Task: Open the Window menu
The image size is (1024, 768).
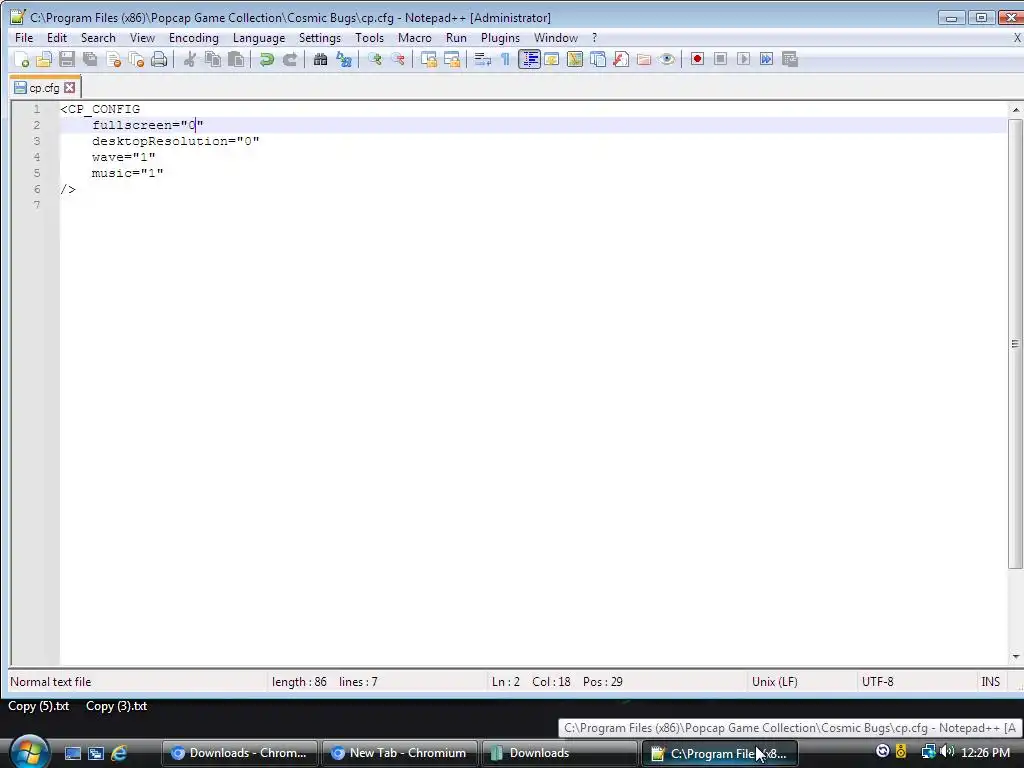Action: coord(556,38)
